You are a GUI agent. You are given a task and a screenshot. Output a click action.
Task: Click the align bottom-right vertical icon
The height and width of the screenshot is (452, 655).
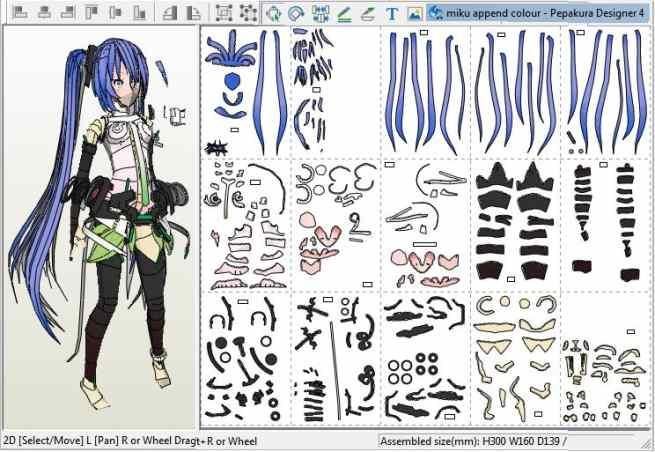pos(139,13)
